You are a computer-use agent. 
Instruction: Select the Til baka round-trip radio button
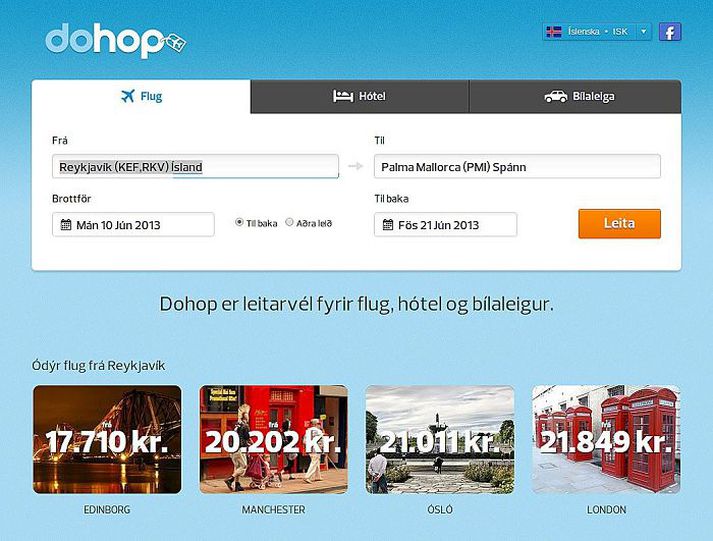(239, 222)
